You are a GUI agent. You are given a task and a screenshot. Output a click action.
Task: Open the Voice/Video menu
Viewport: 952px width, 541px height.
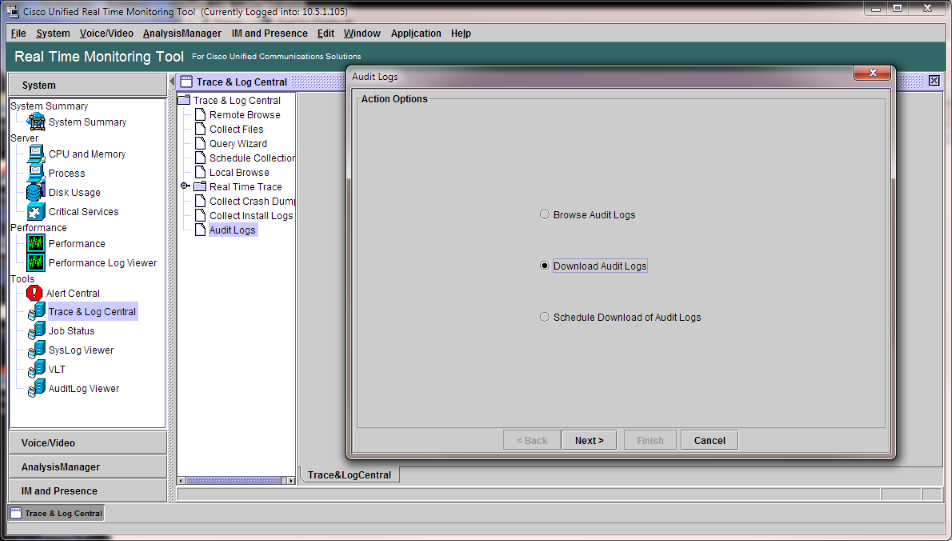tap(106, 33)
